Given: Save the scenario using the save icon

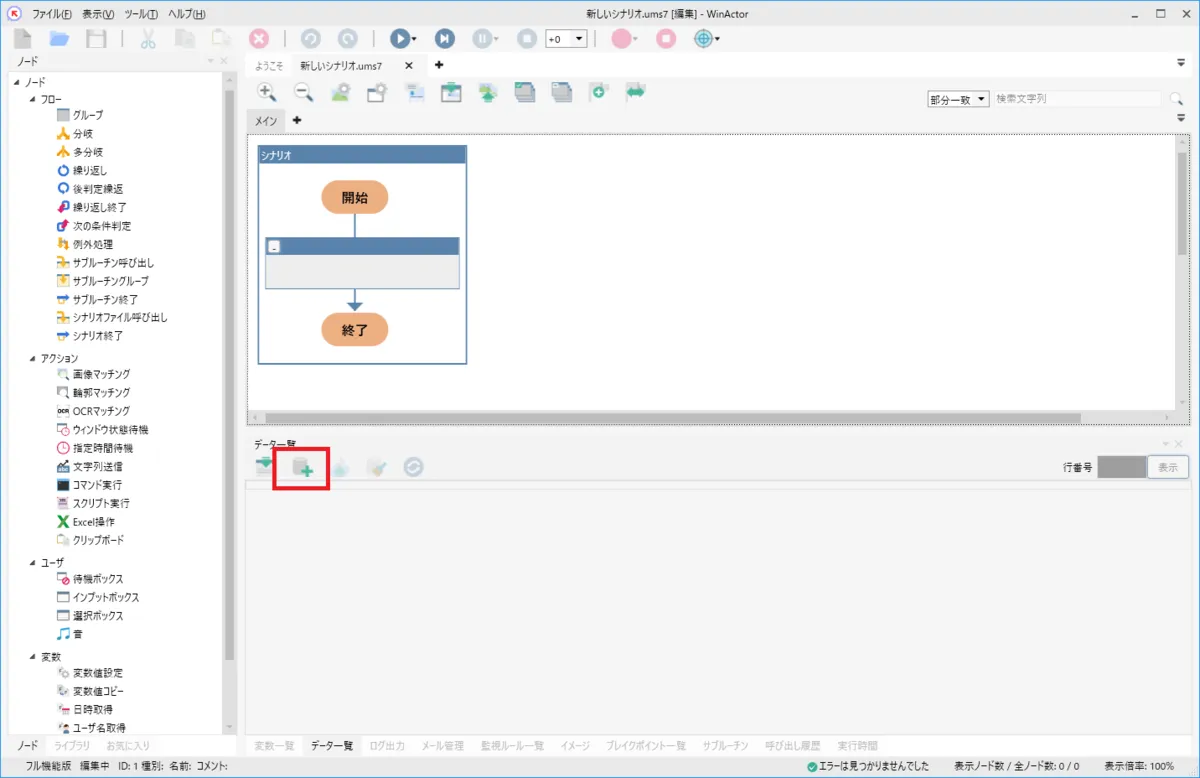Looking at the screenshot, I should click(x=94, y=38).
